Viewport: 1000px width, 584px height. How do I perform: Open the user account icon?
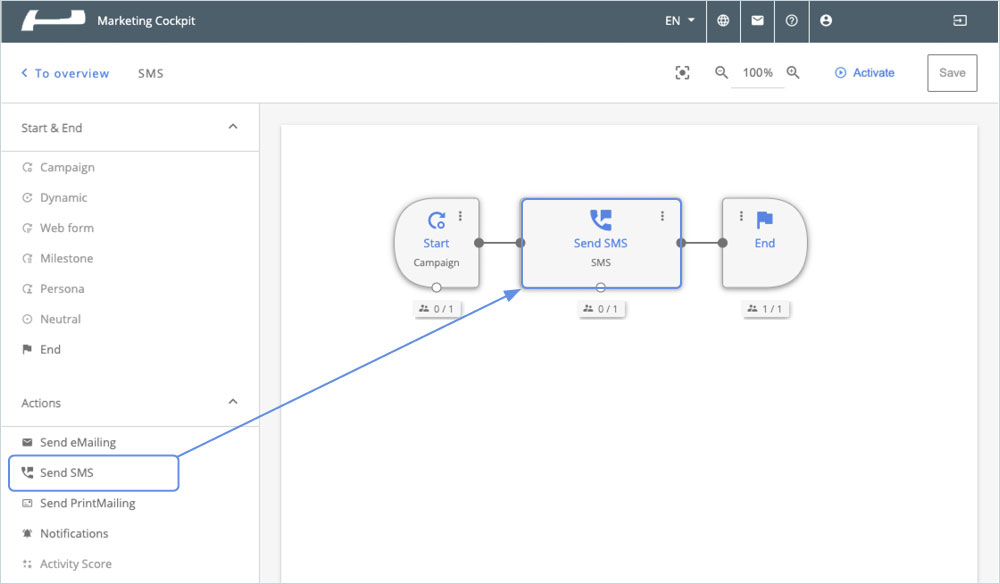pyautogui.click(x=826, y=21)
